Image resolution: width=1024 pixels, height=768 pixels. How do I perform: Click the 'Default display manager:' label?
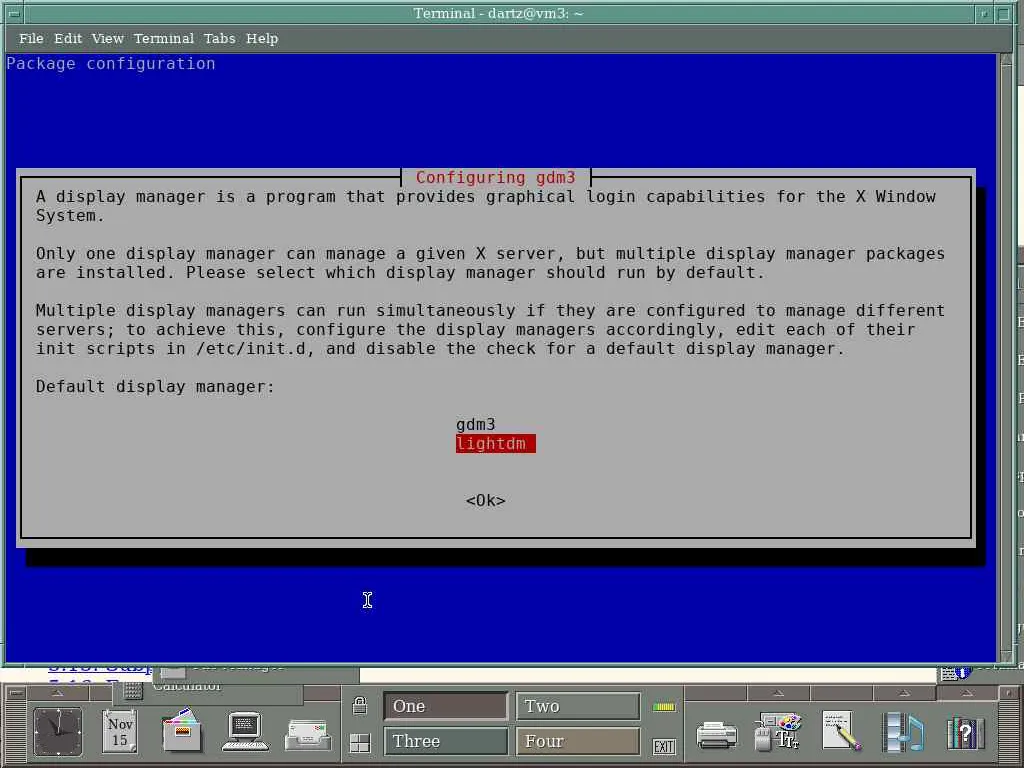pos(155,387)
